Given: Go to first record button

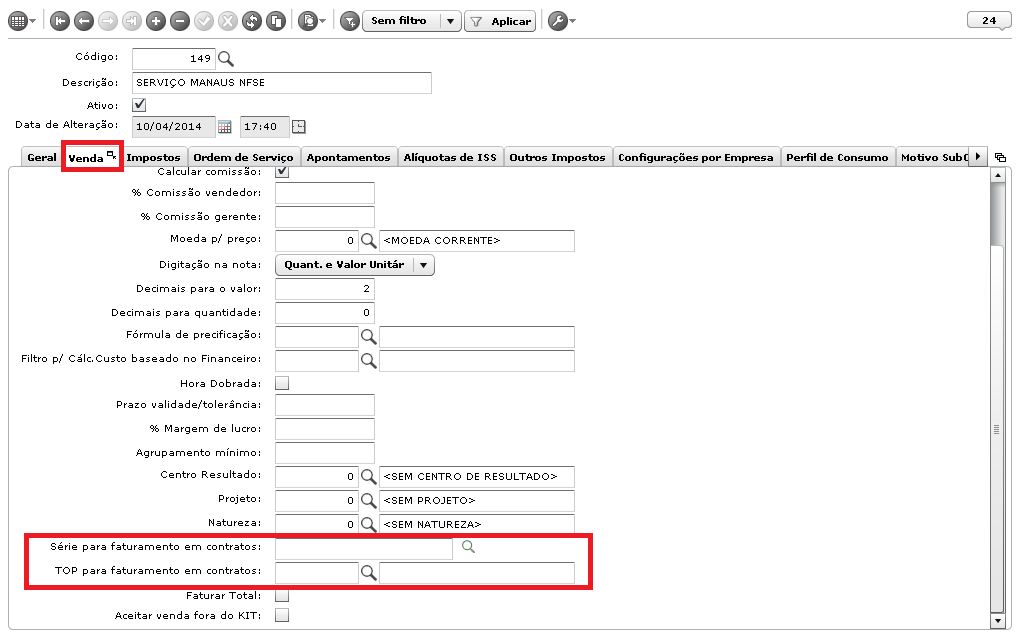Looking at the screenshot, I should point(60,21).
